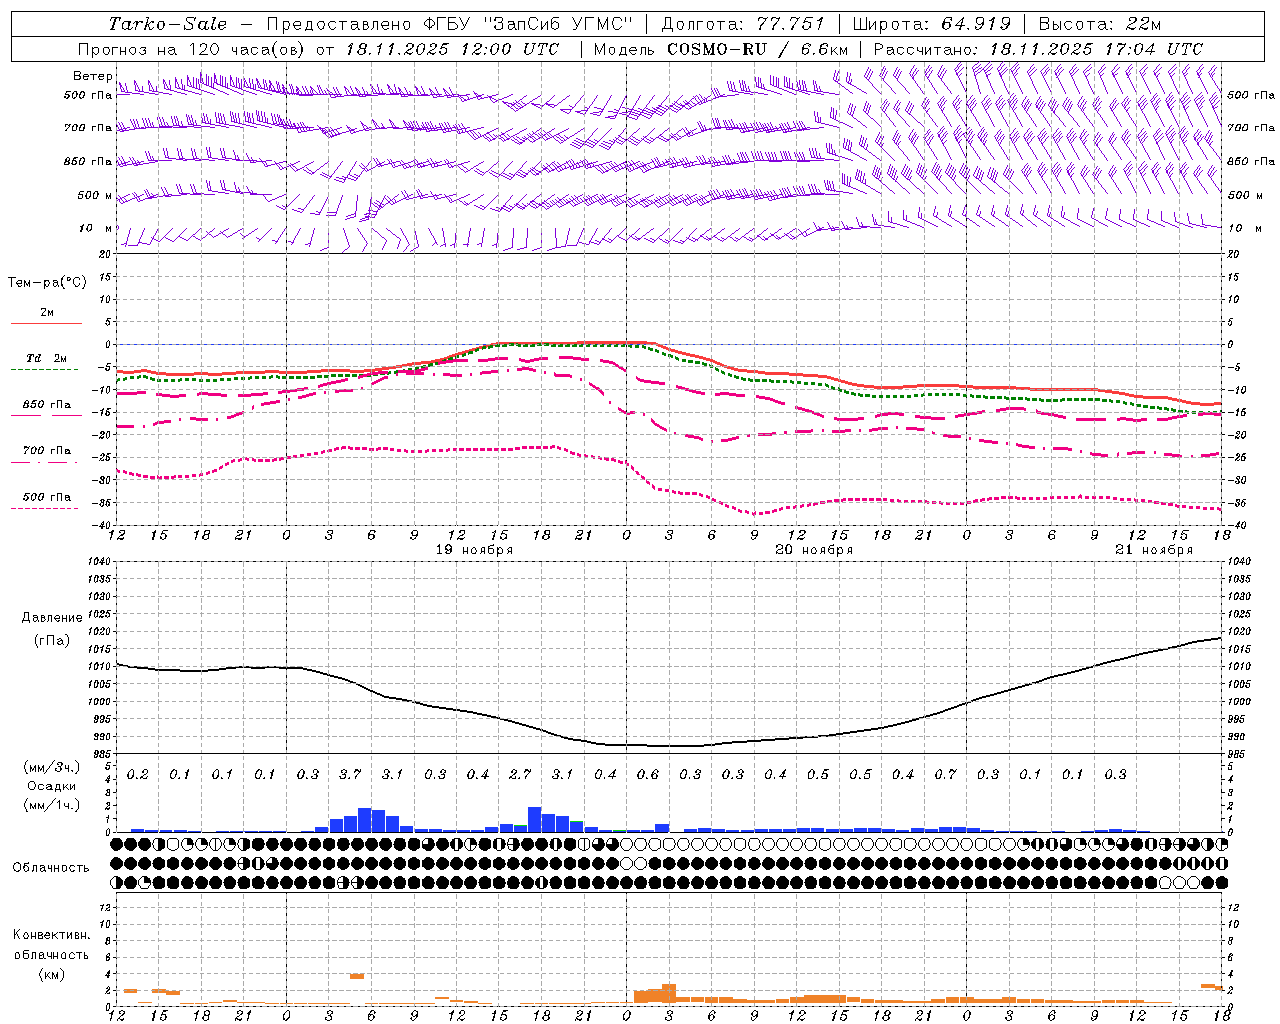Click the 0.7 precipitation amount value
This screenshot has height=1024, width=1280.
[946, 775]
